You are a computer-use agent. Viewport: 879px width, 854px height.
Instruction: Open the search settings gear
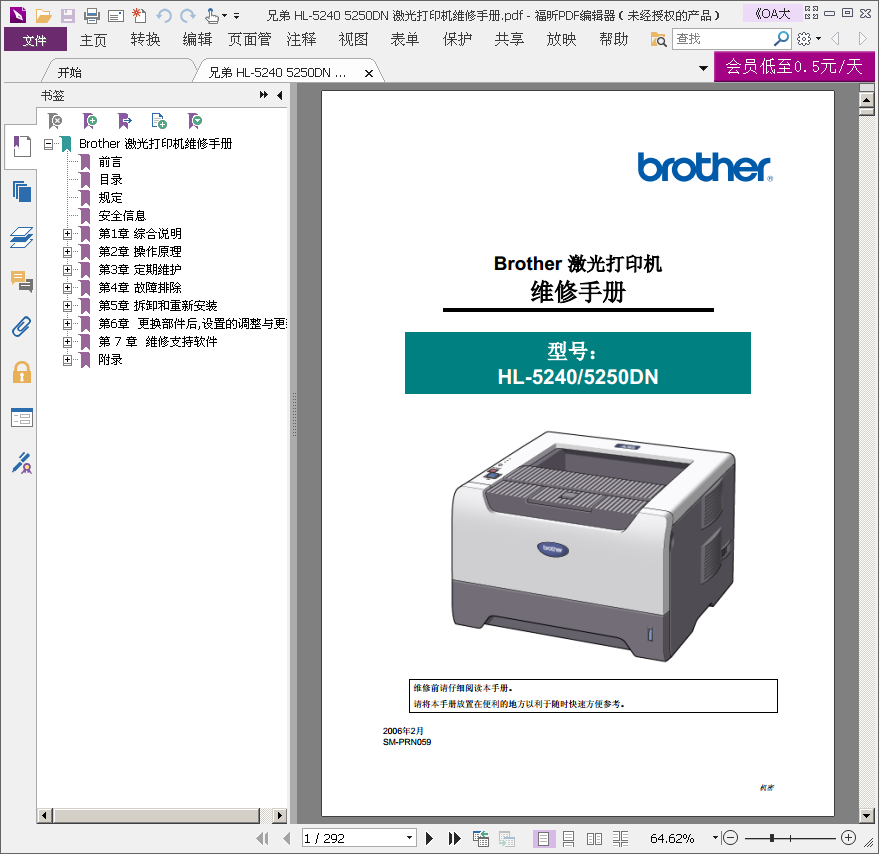click(x=804, y=39)
